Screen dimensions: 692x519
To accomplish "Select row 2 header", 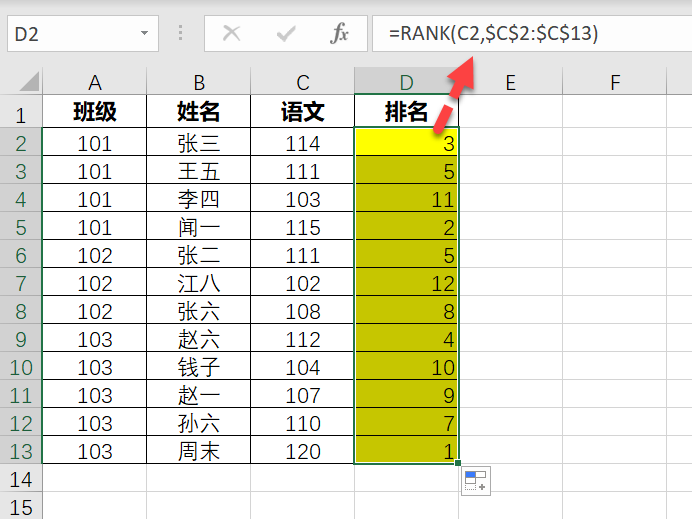I will click(21, 143).
